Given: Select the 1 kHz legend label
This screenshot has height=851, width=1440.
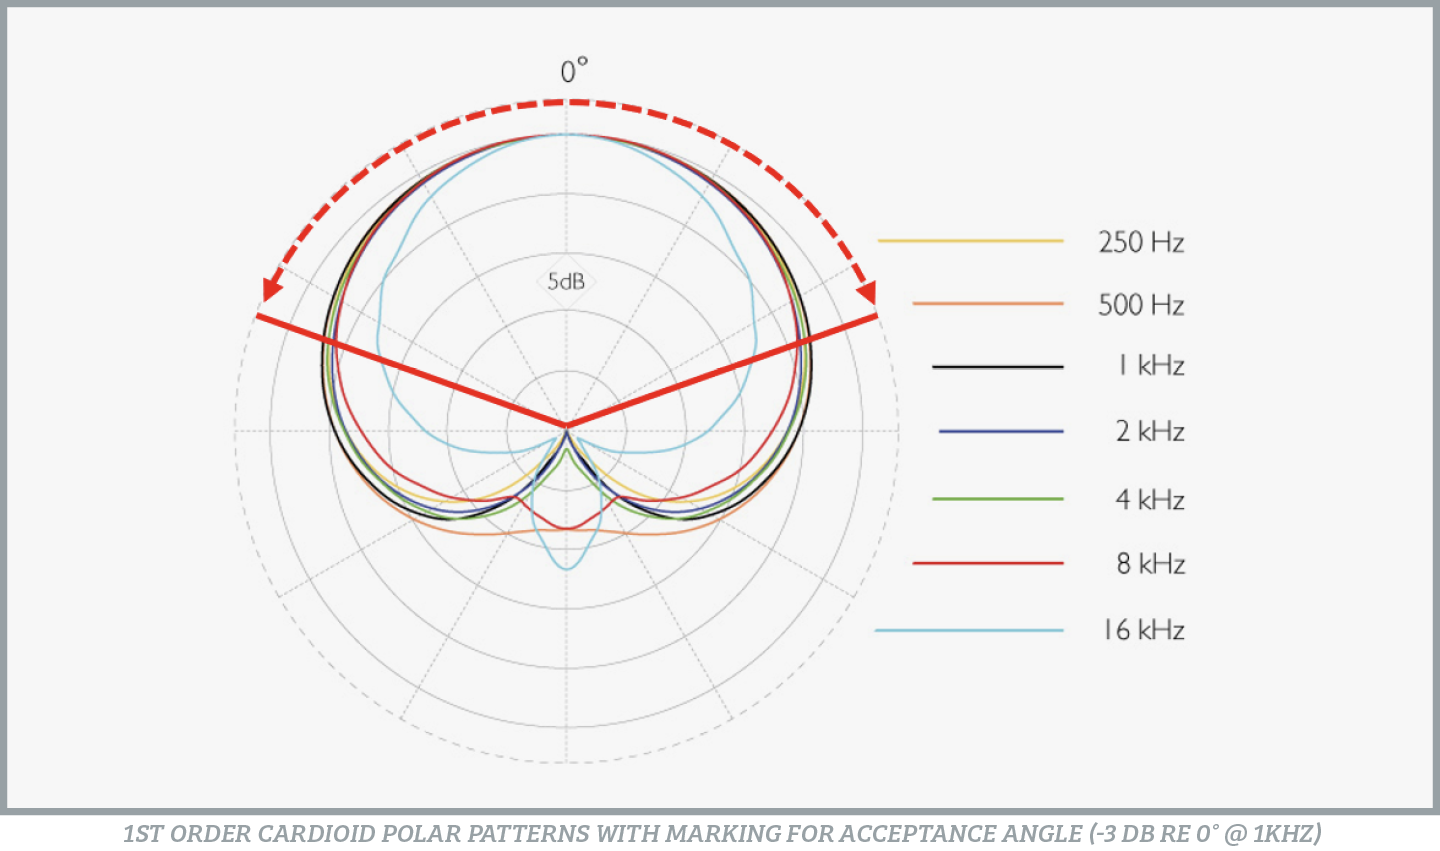Looking at the screenshot, I should pos(1151,367).
